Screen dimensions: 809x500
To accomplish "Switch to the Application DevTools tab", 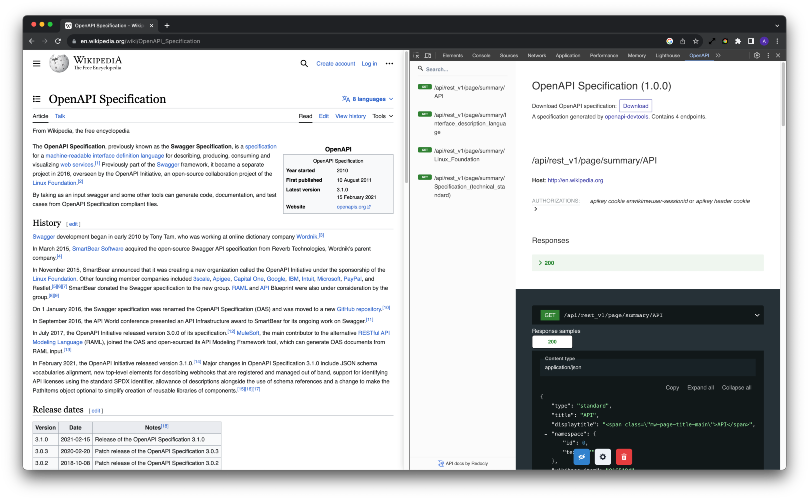I will 568,55.
